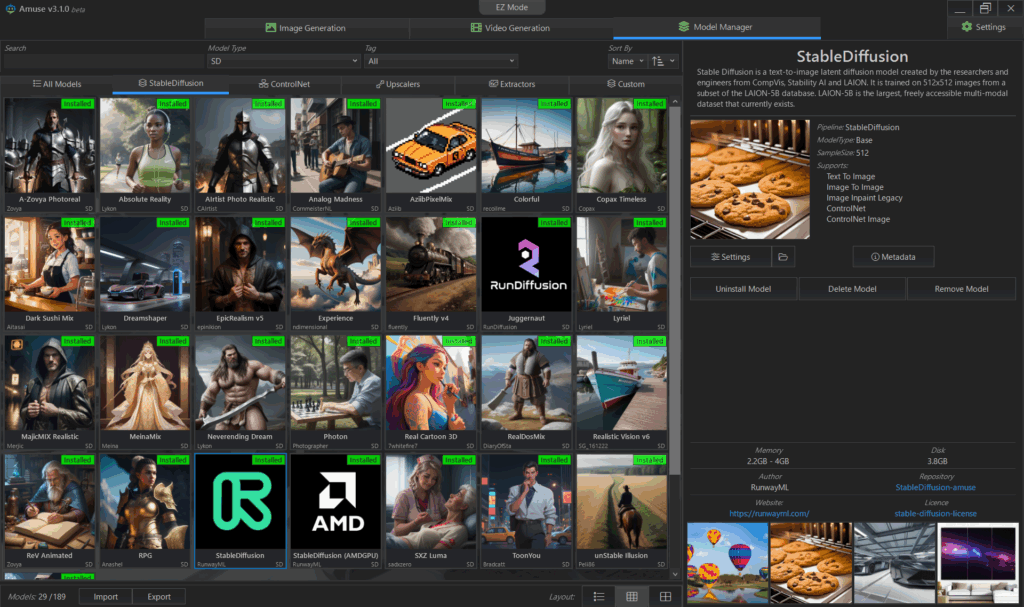Select the Realistic Vision v6 model

(622, 393)
